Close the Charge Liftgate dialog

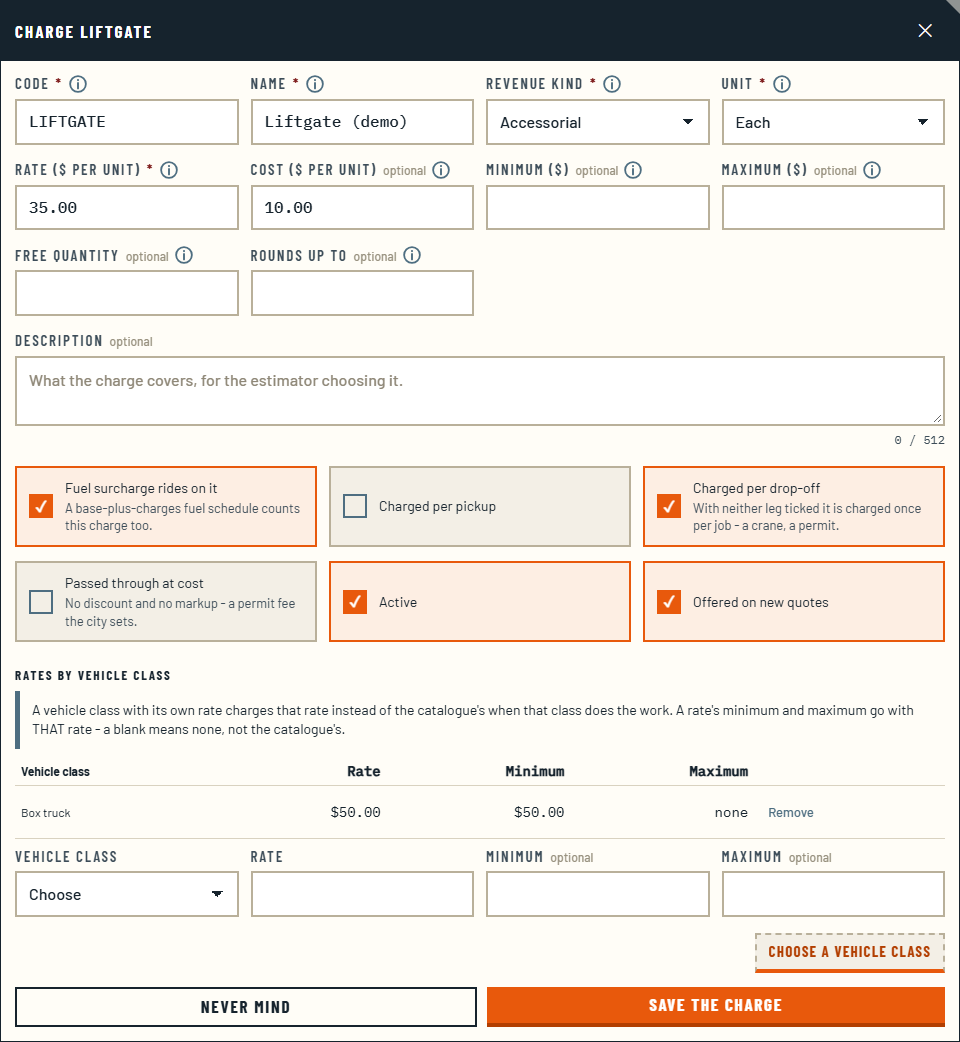(925, 31)
